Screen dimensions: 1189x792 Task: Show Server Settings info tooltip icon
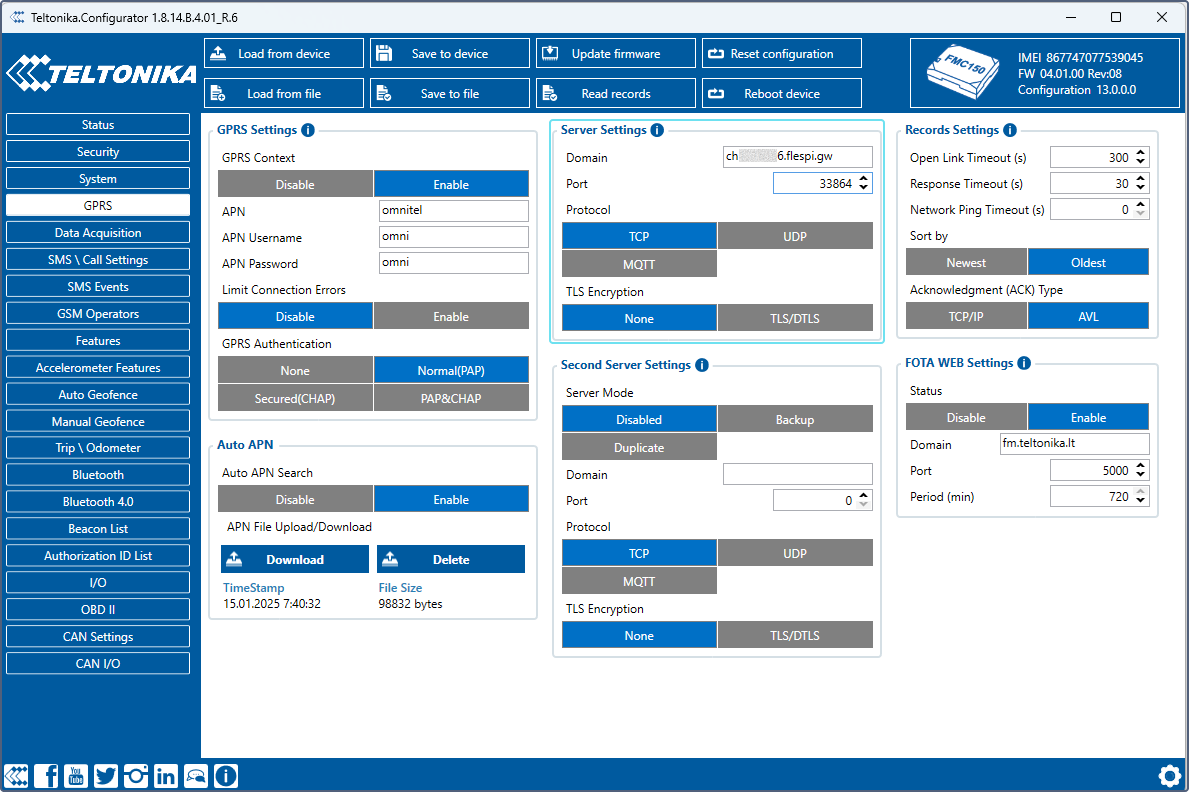[657, 130]
